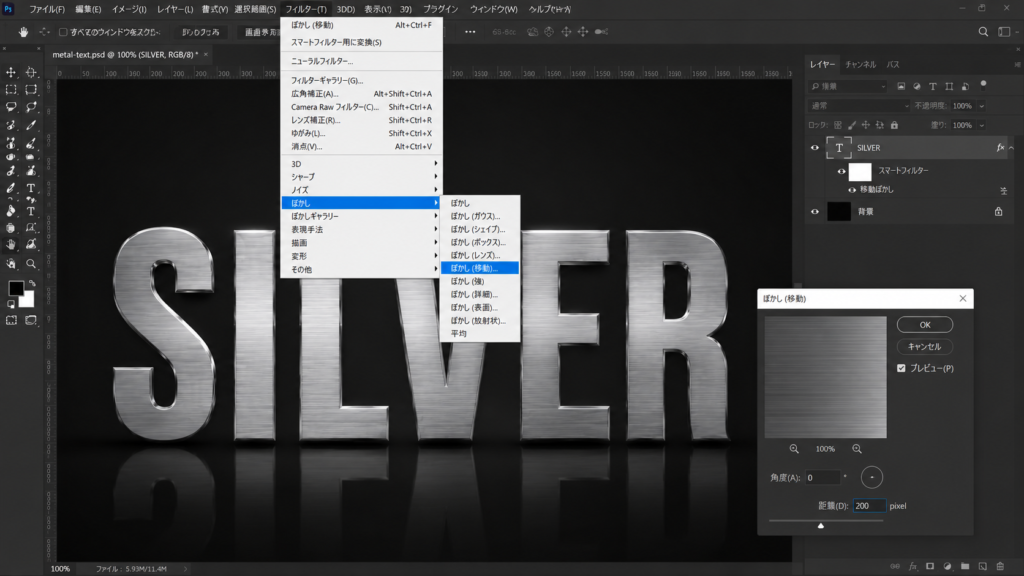
Task: Click the キャンセル button
Action: coord(925,347)
